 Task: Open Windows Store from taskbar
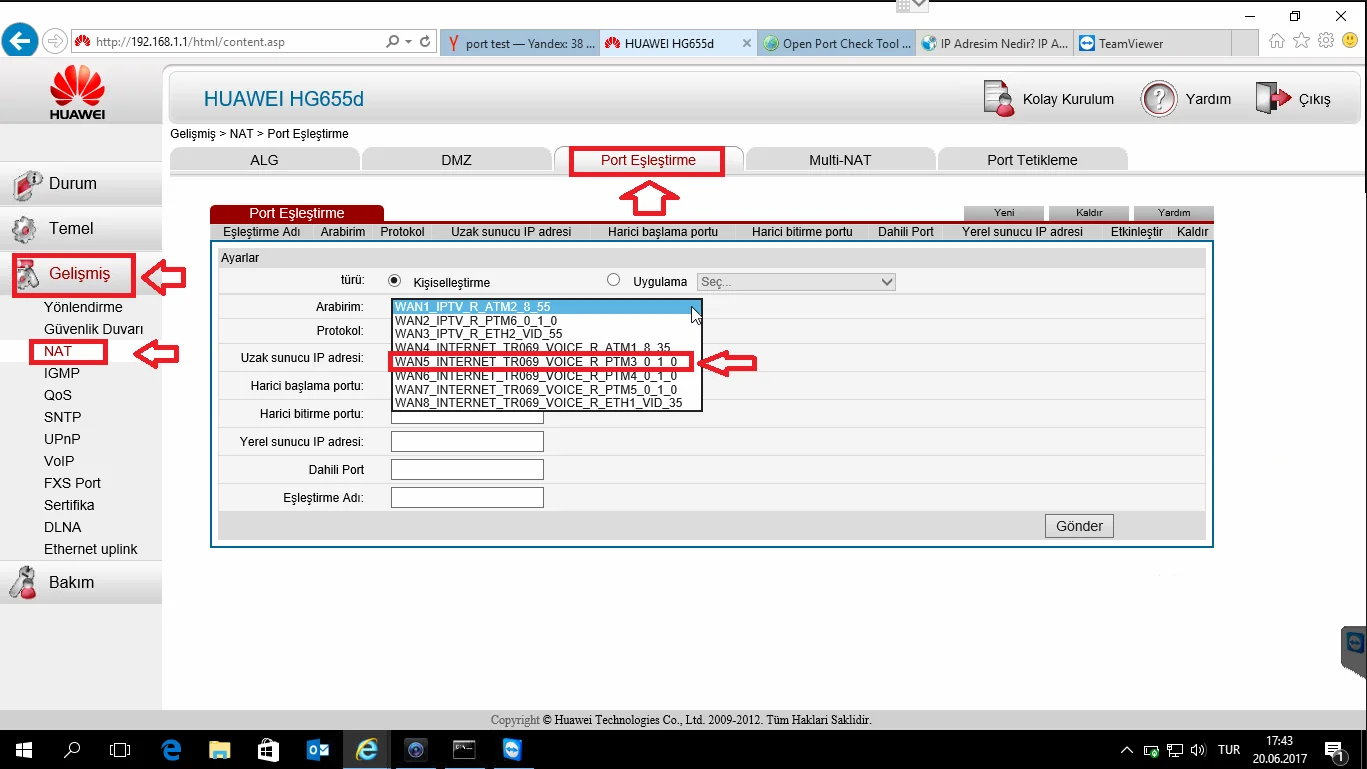pos(269,749)
